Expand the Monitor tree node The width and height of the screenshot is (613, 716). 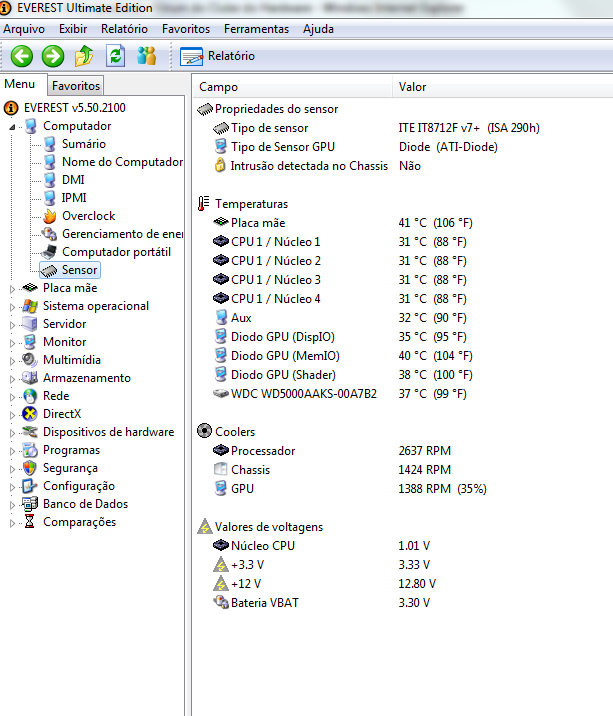(12, 343)
